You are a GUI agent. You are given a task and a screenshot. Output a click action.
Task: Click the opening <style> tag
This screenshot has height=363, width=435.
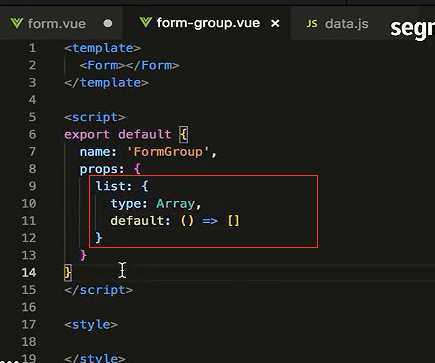[x=91, y=325]
